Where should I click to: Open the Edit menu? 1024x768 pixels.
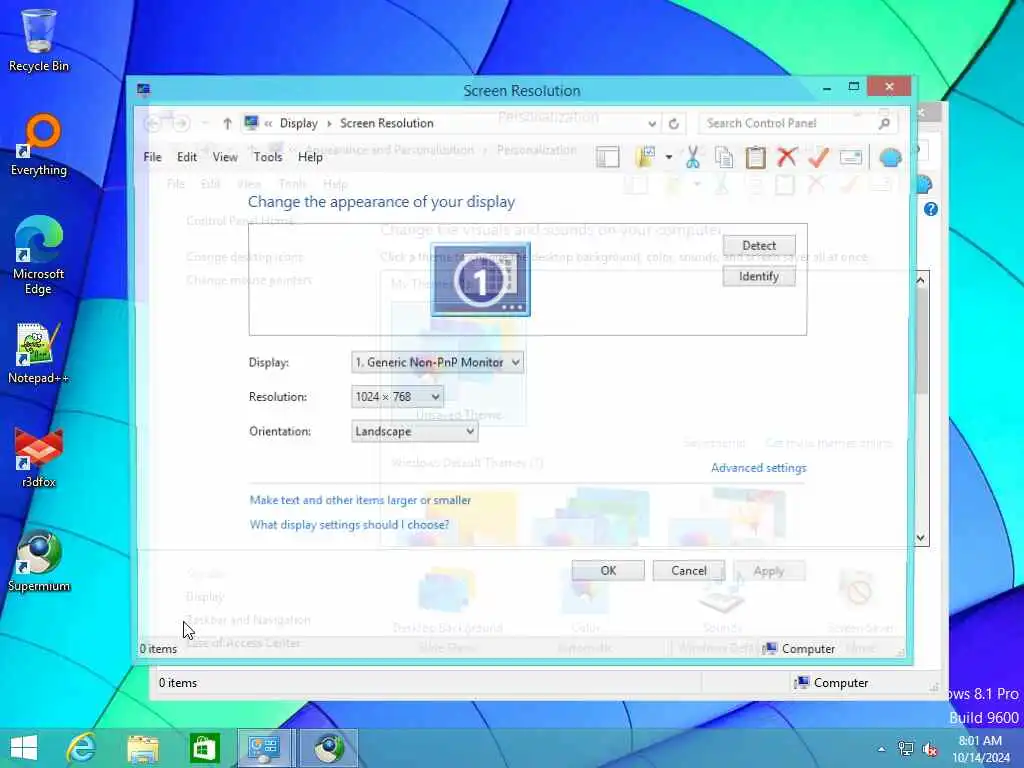(x=187, y=157)
